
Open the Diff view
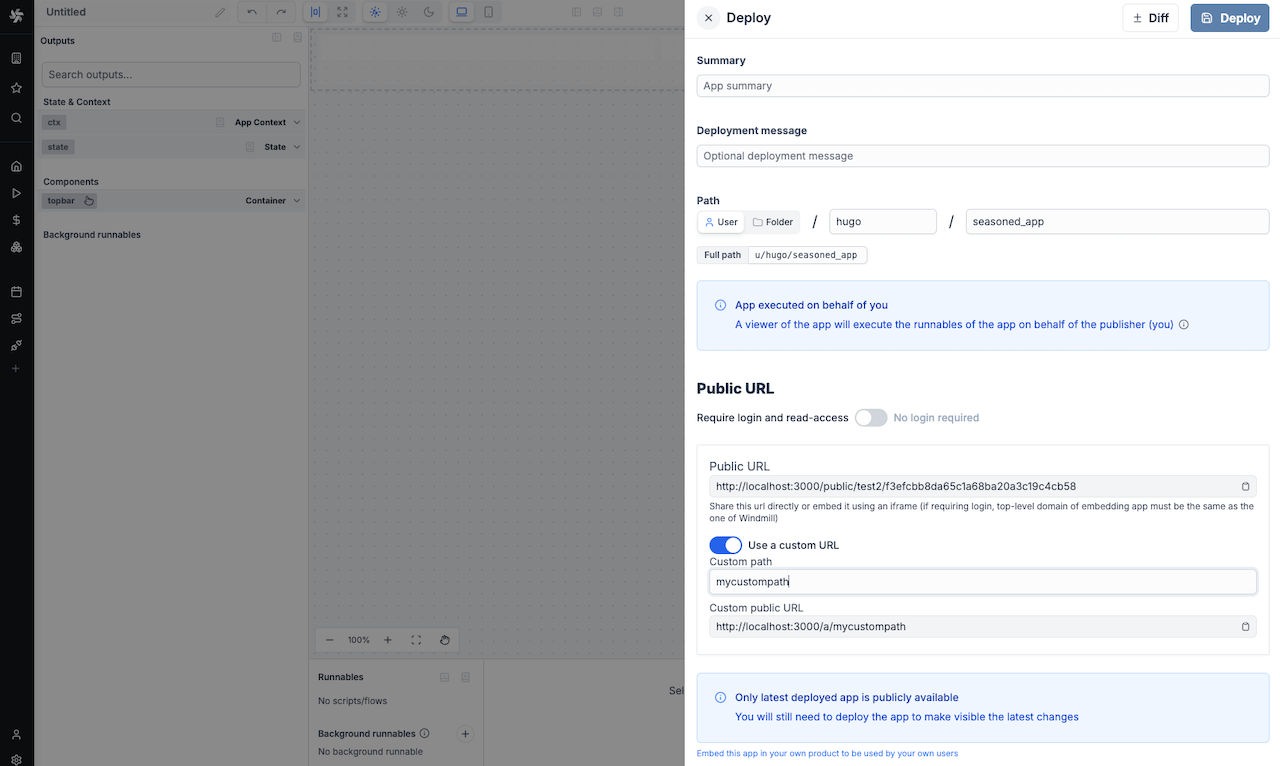(1150, 18)
